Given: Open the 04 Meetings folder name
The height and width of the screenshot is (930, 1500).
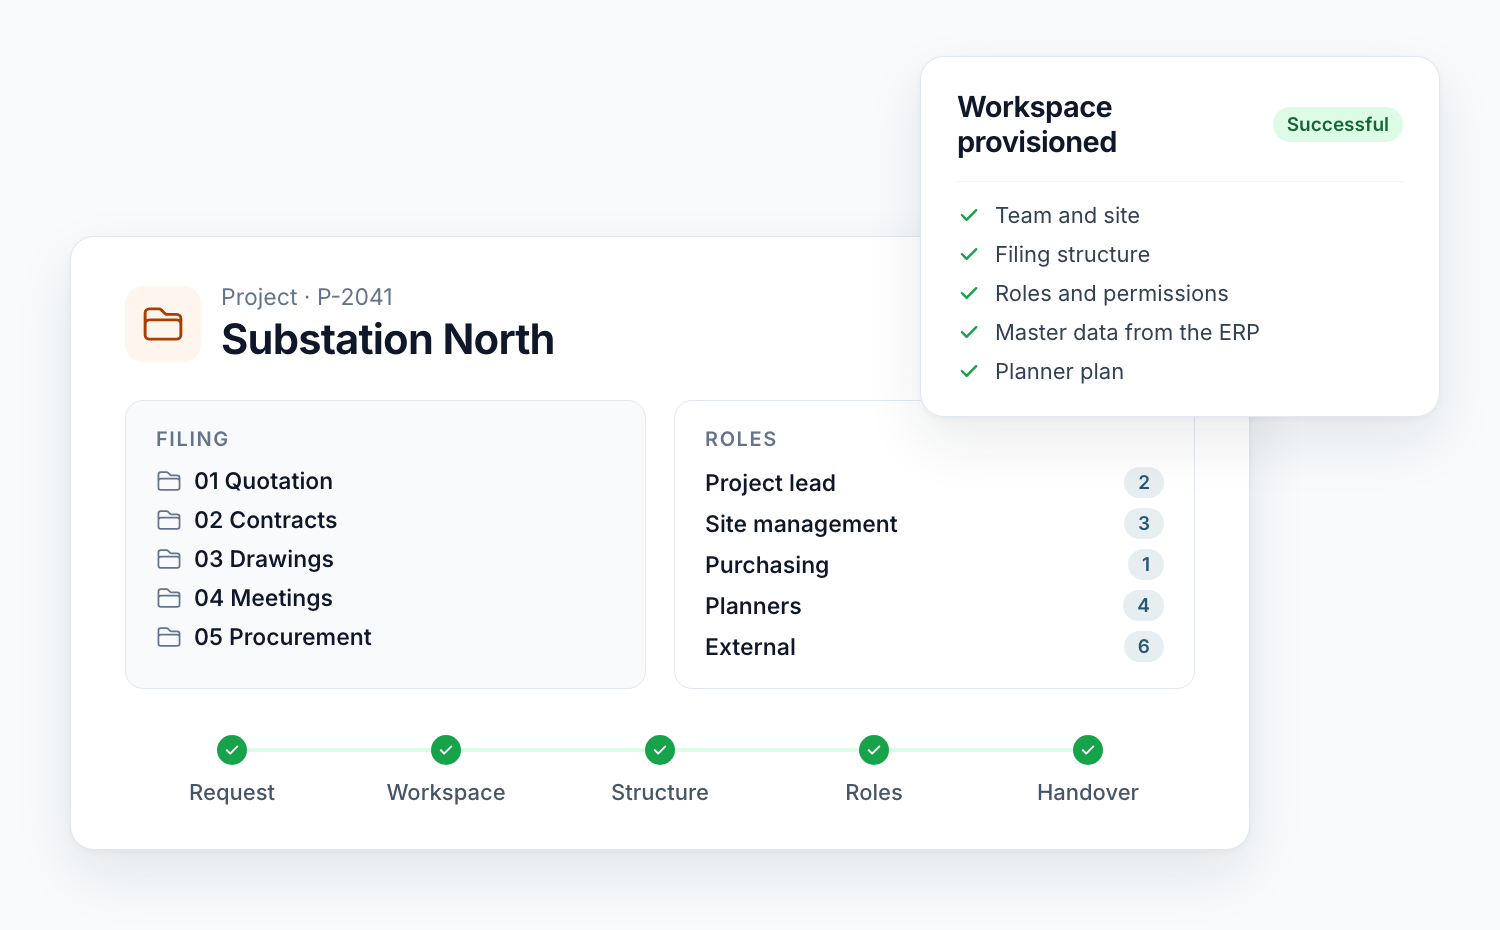Looking at the screenshot, I should coord(264,598).
